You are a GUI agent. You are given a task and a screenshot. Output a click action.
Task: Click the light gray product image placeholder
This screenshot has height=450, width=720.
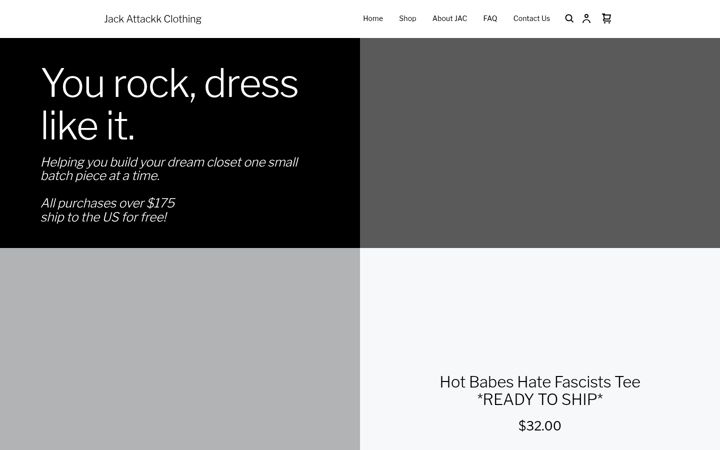click(180, 349)
